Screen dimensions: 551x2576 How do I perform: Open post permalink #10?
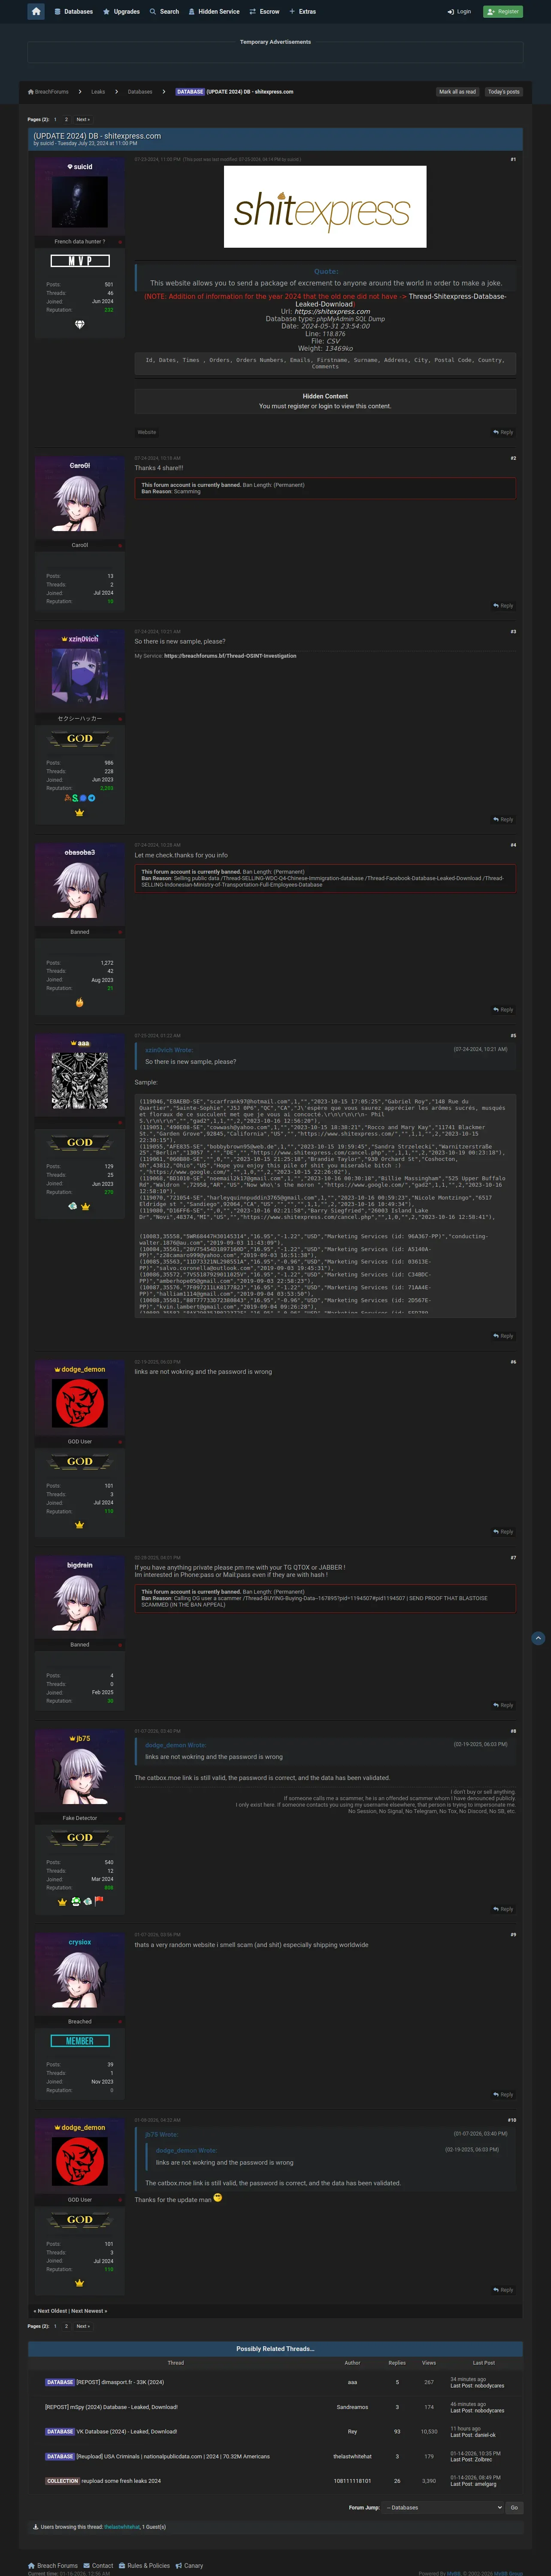click(x=512, y=2119)
